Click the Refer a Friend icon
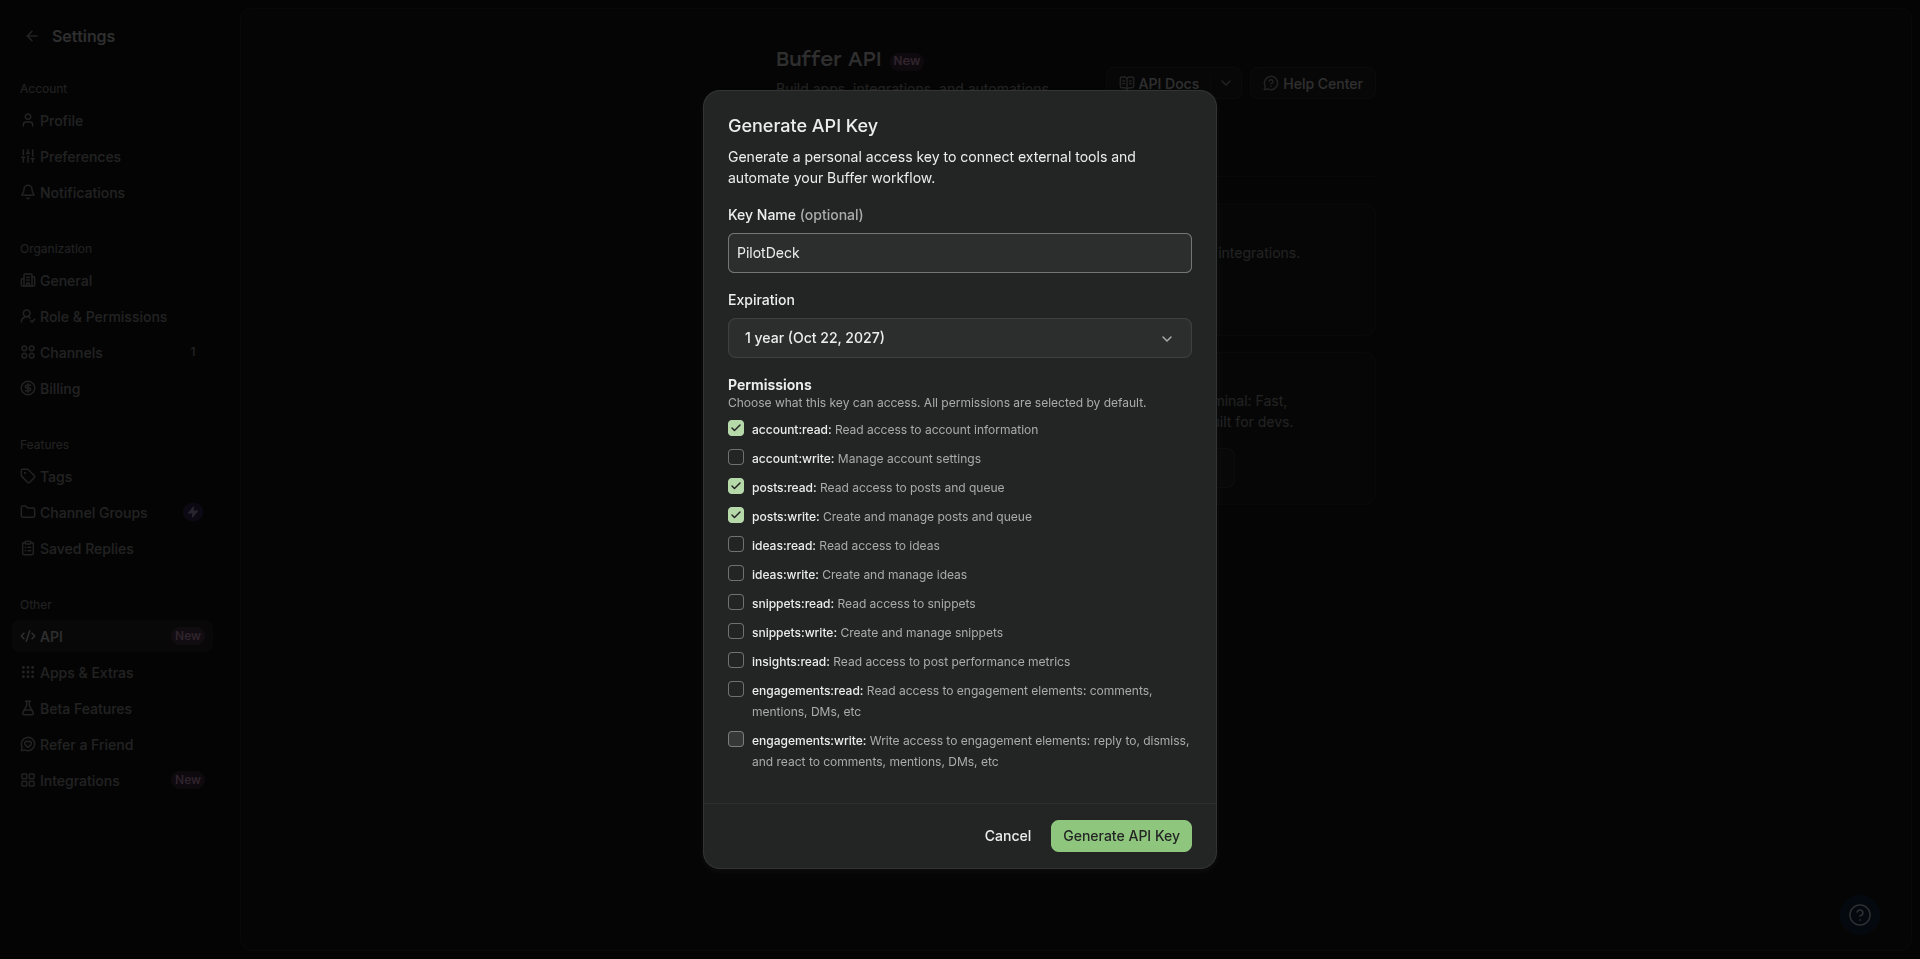The height and width of the screenshot is (959, 1920). point(28,744)
